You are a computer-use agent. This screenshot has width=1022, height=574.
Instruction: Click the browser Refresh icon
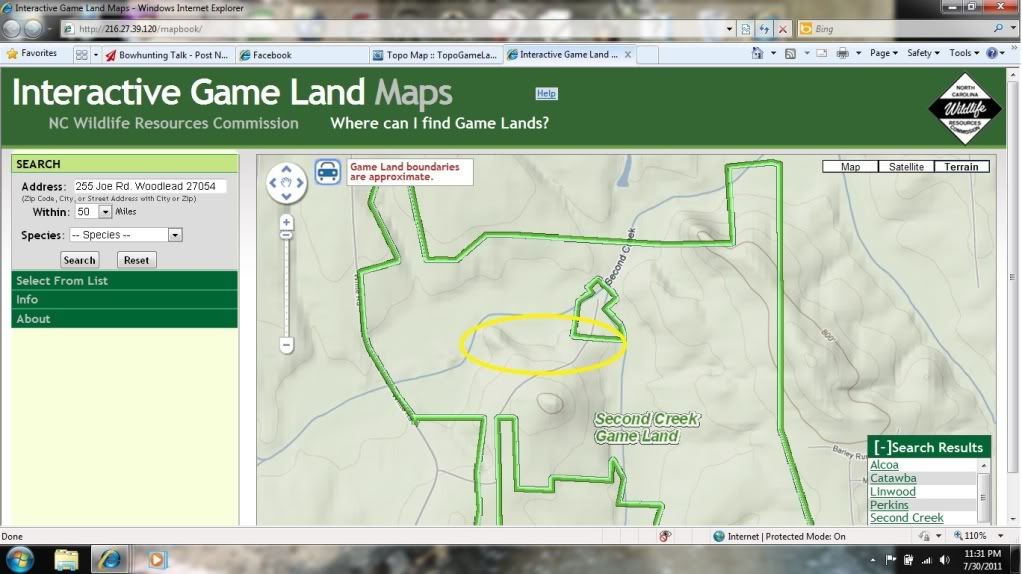(765, 30)
